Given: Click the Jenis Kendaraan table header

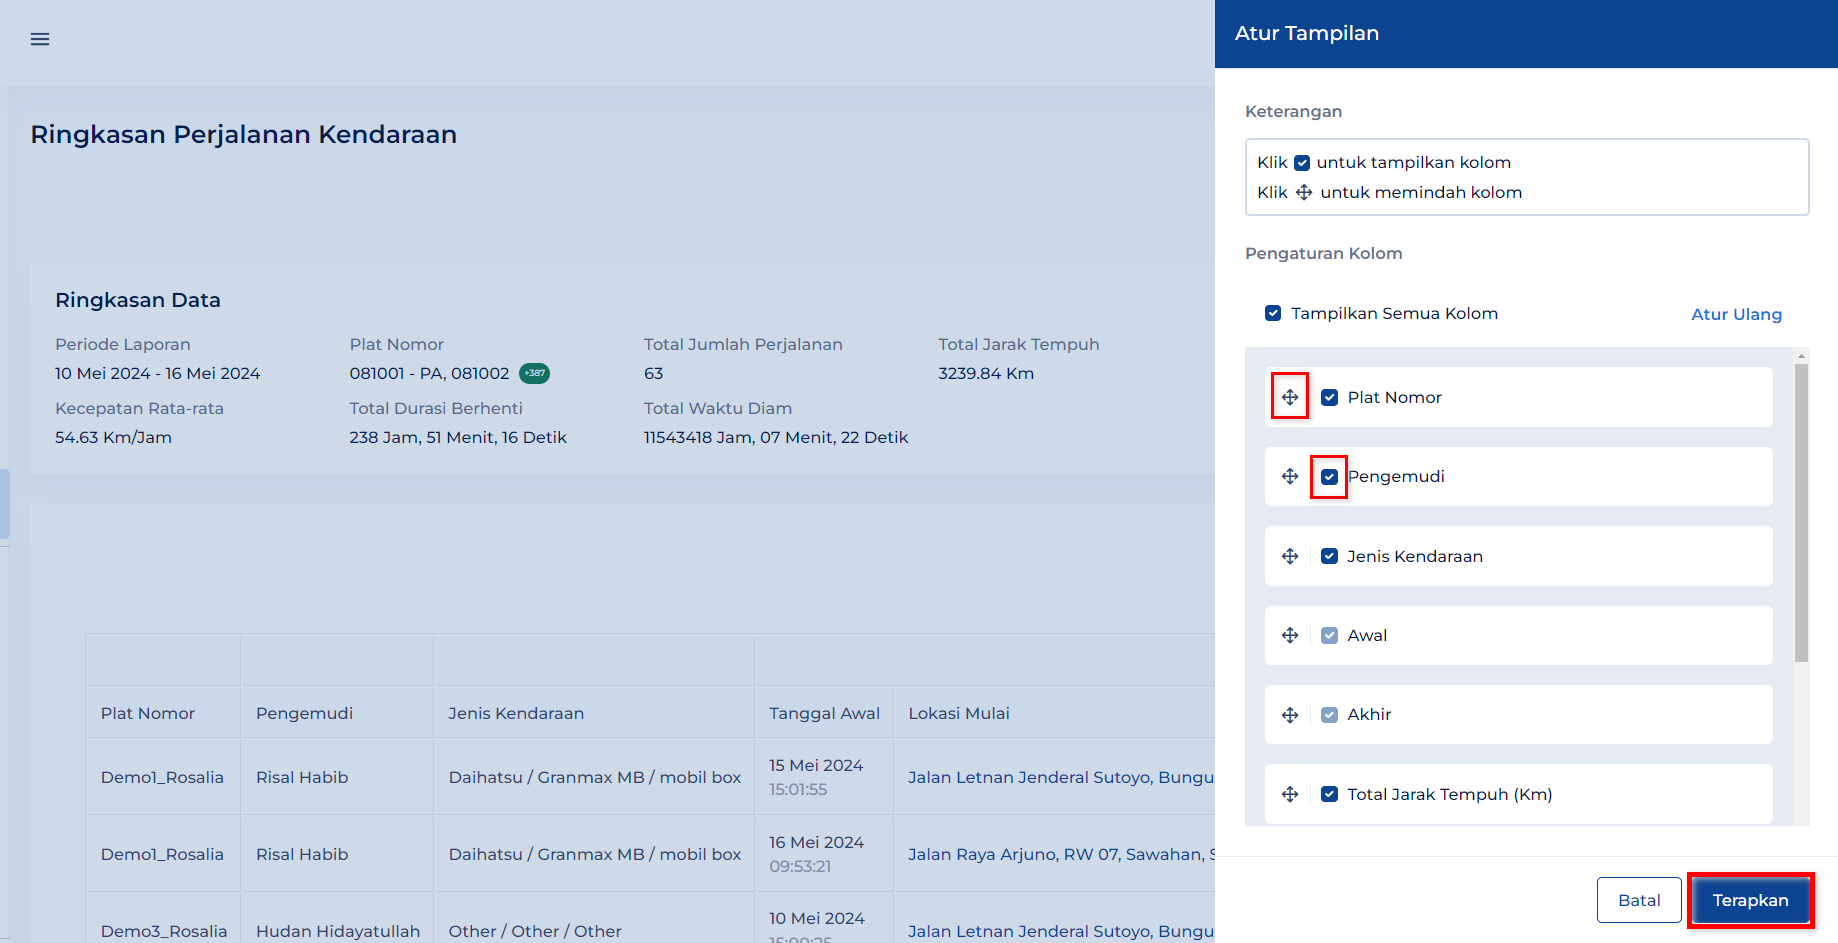Looking at the screenshot, I should [x=516, y=713].
